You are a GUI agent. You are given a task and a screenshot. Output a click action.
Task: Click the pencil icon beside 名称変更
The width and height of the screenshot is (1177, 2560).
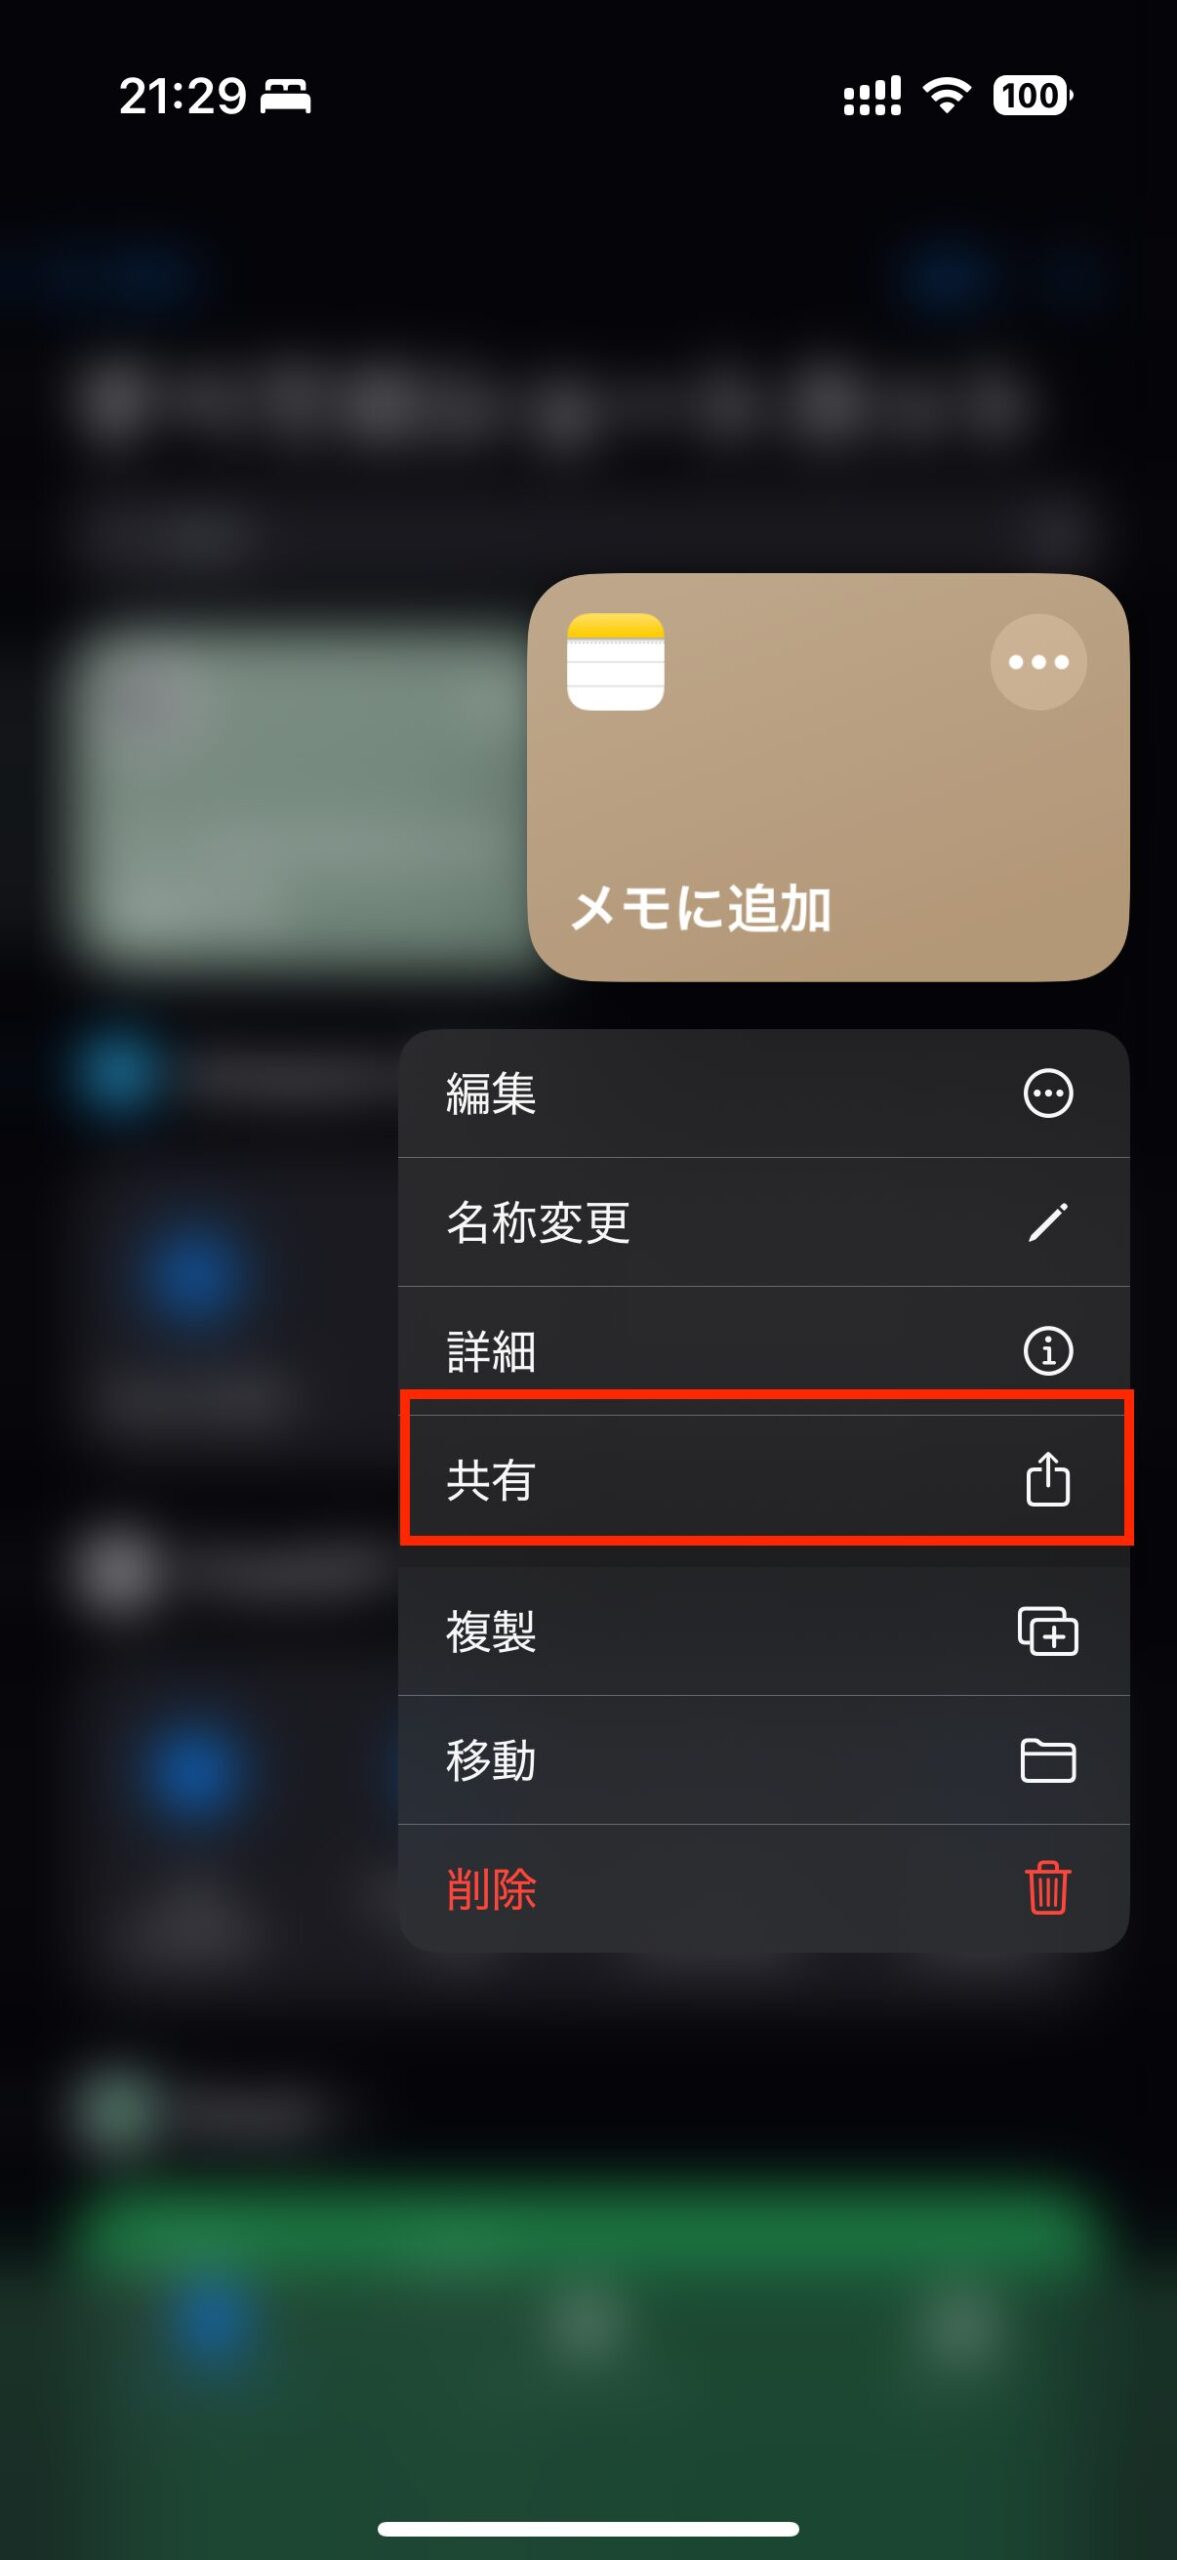(1048, 1222)
